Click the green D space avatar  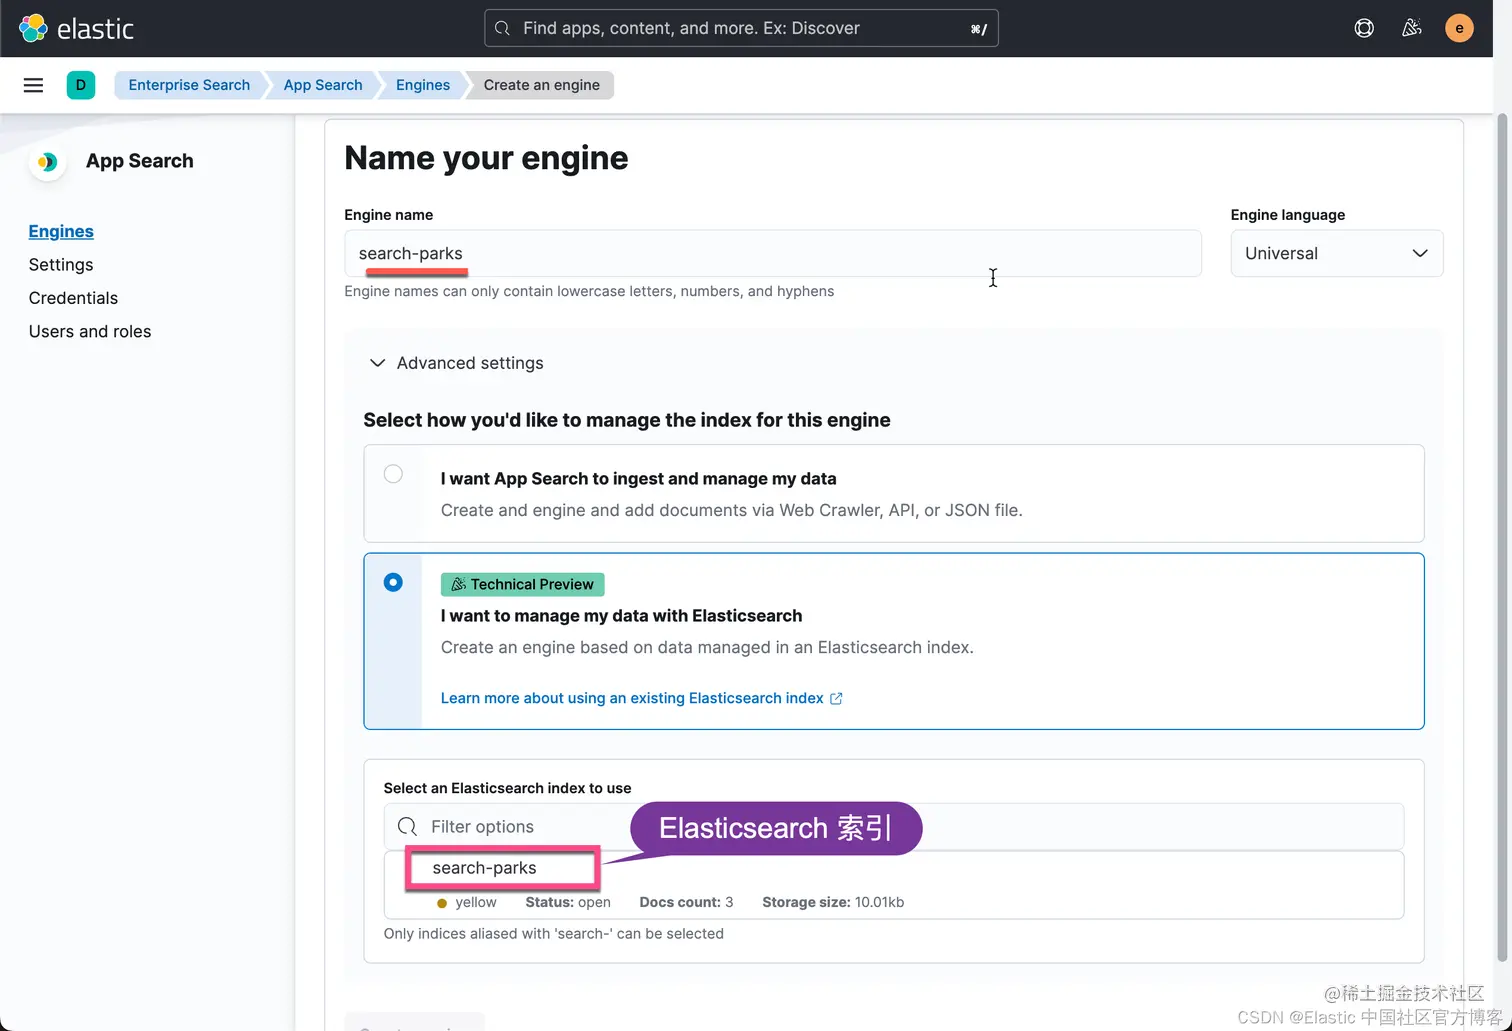point(81,85)
